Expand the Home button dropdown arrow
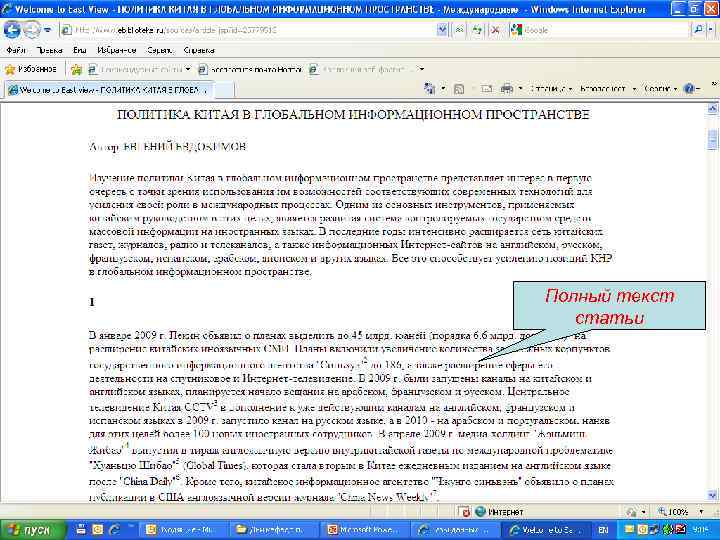The width and height of the screenshot is (720, 540). [443, 89]
